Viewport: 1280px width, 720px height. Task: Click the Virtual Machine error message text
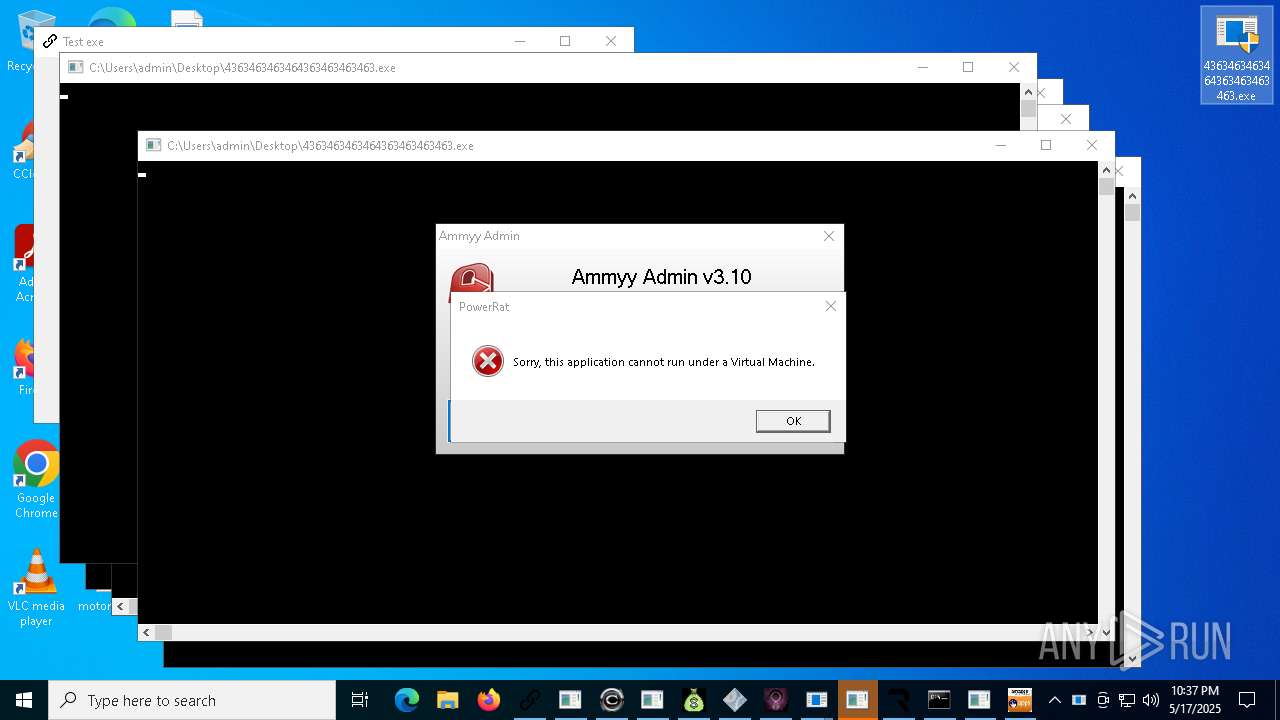[664, 362]
